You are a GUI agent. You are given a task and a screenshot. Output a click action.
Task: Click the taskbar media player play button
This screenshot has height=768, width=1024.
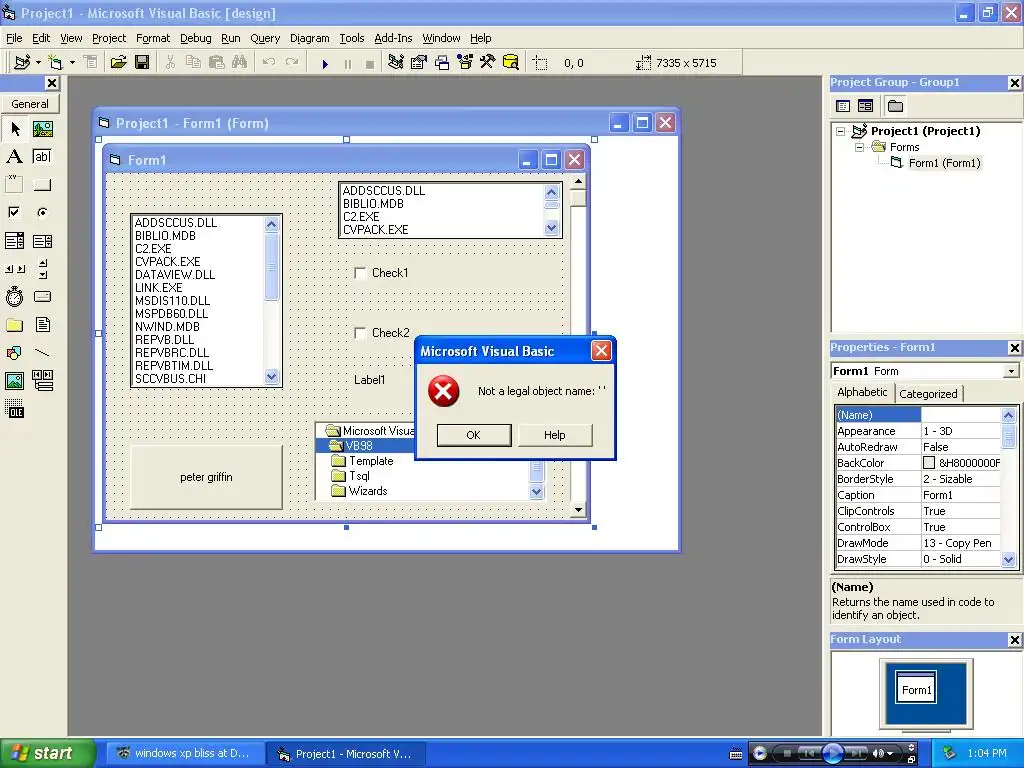tap(832, 753)
